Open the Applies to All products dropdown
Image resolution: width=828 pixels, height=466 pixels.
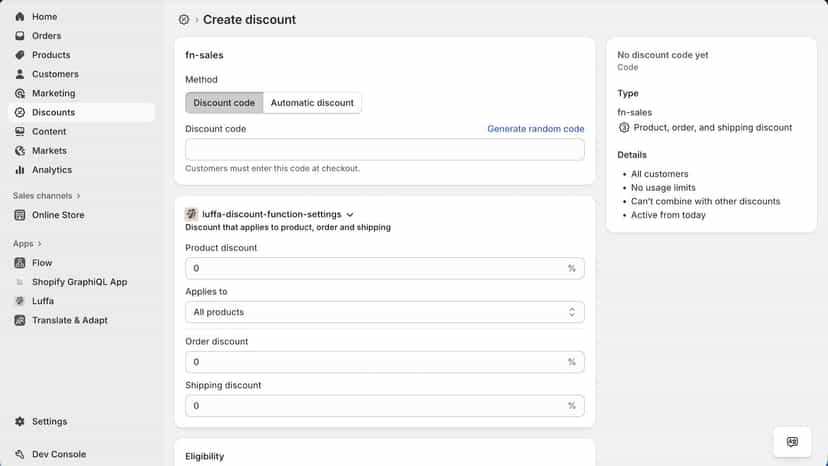pos(384,312)
